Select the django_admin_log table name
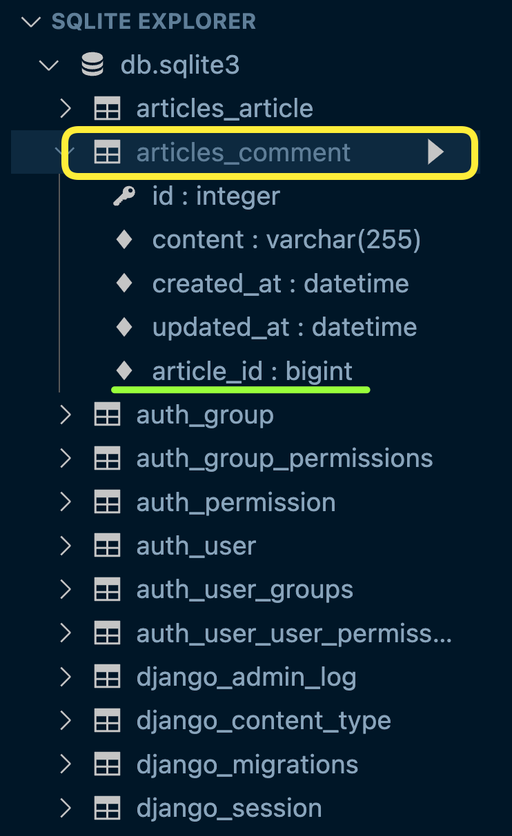 246,678
